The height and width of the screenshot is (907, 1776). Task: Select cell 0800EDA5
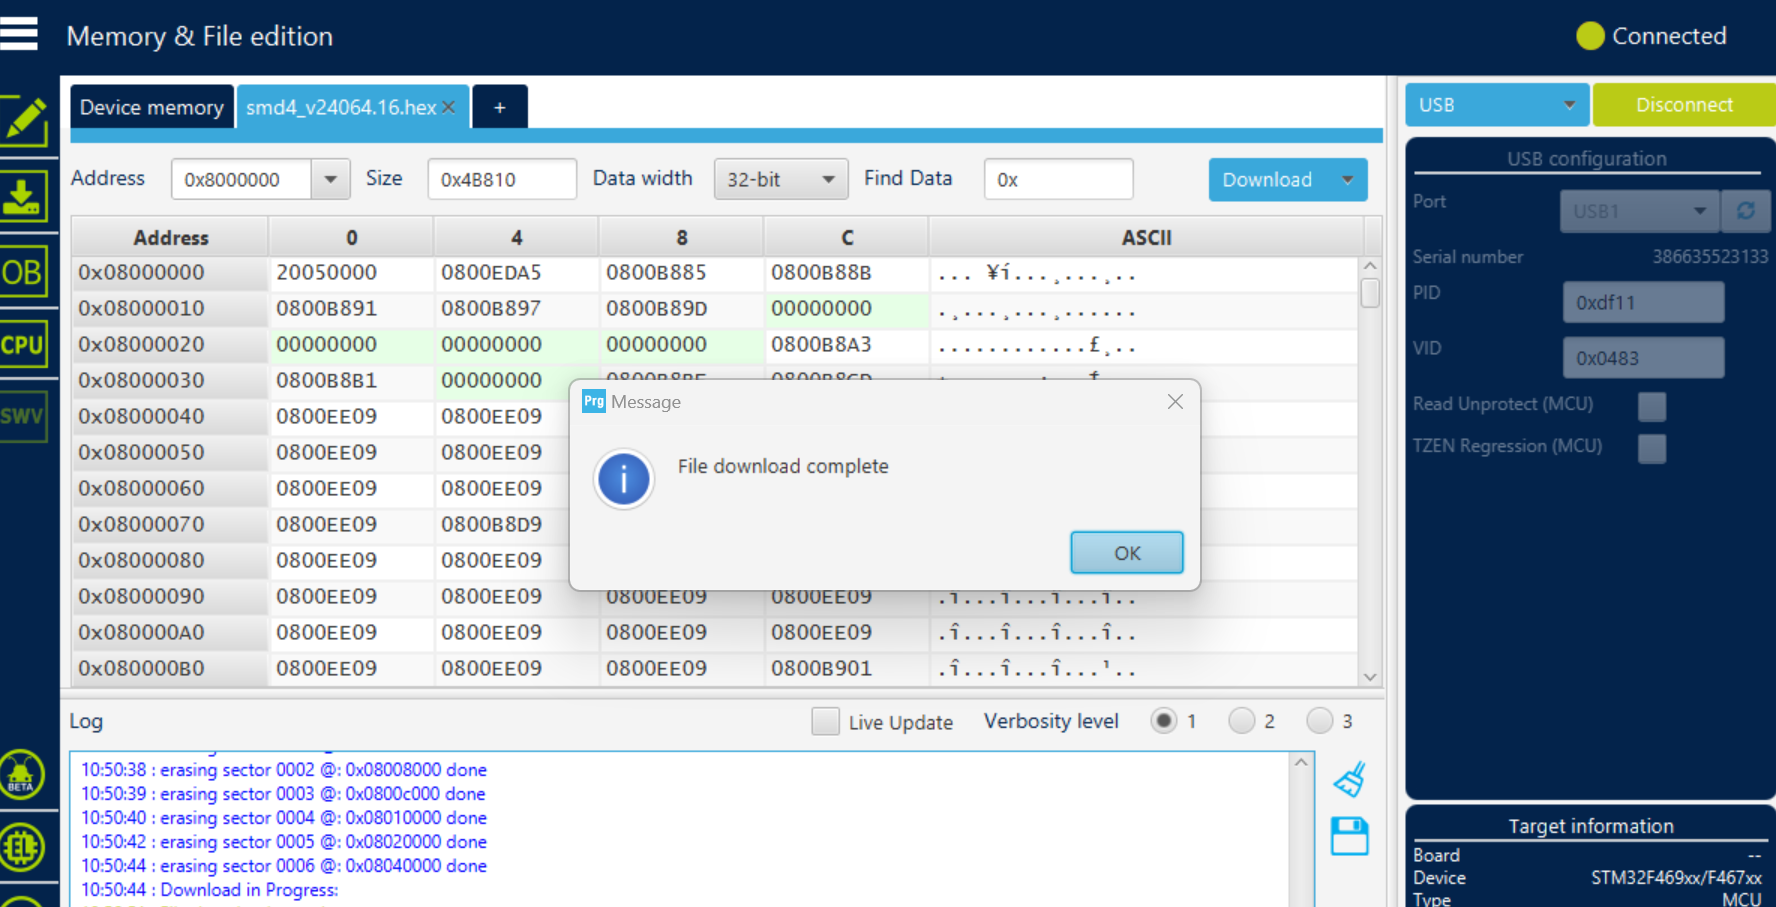pyautogui.click(x=516, y=272)
